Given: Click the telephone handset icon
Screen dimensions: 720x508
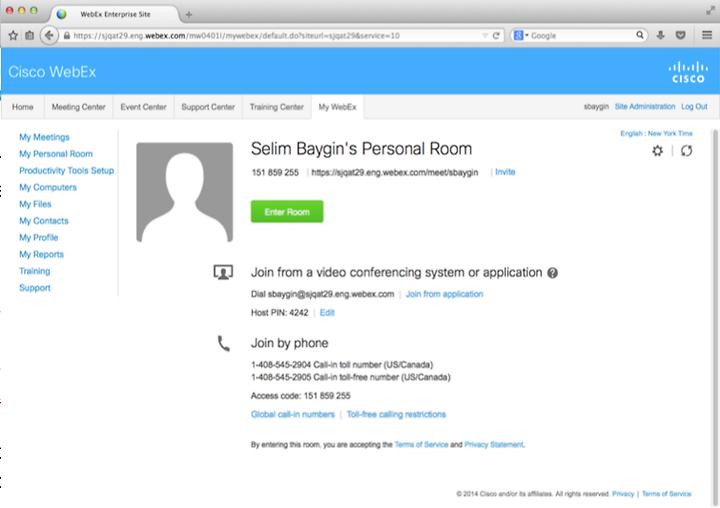Looking at the screenshot, I should point(224,344).
